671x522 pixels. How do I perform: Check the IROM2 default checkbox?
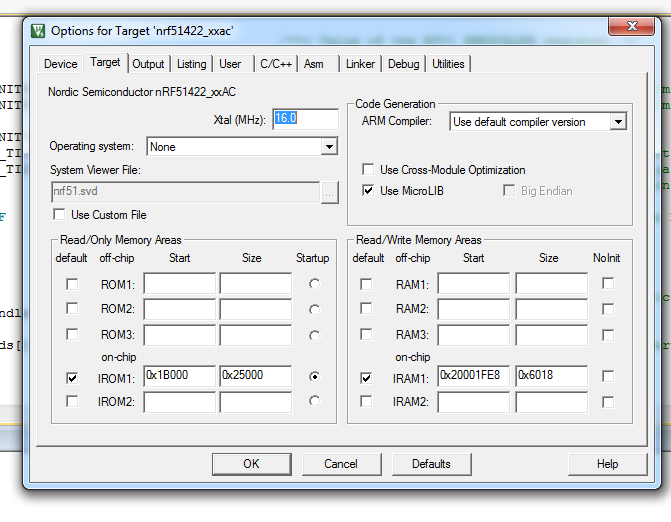pyautogui.click(x=72, y=401)
